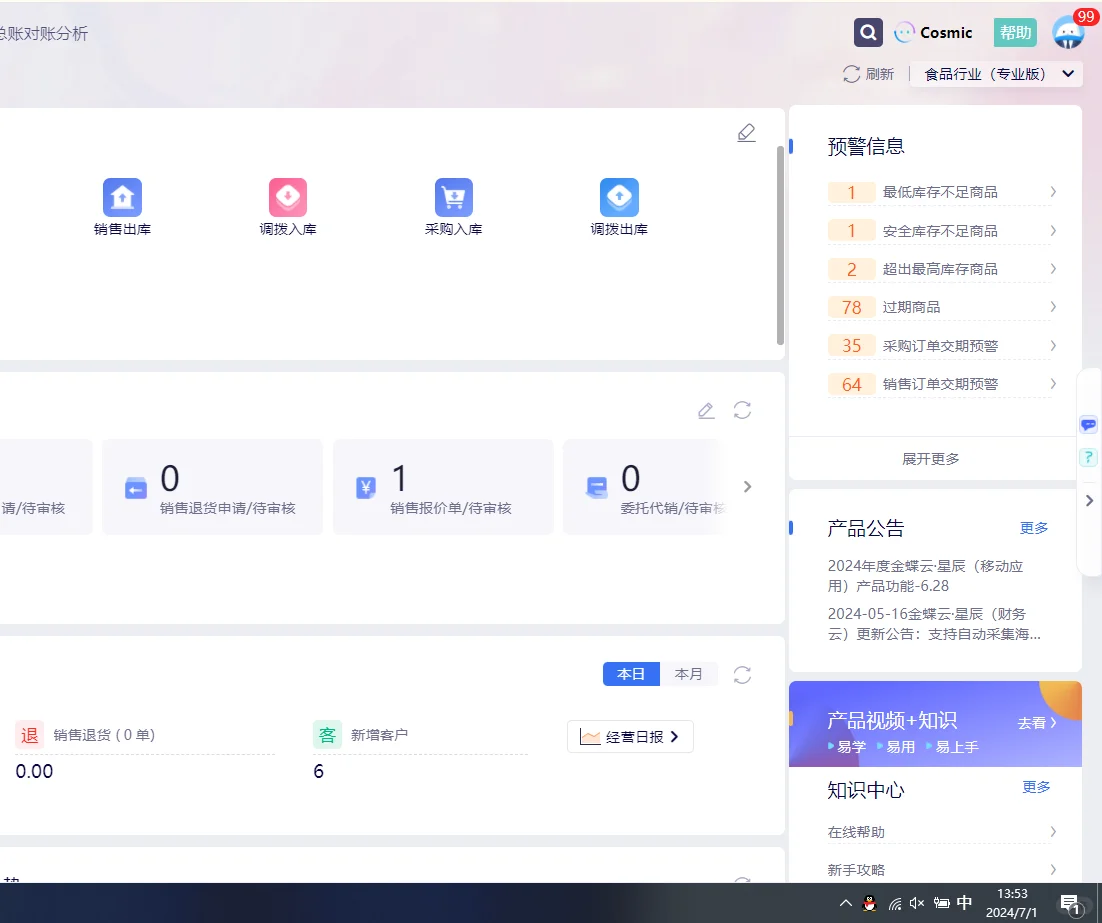Screen dimensions: 1102x923
Task: Open the search magnifier icon
Action: point(867,32)
